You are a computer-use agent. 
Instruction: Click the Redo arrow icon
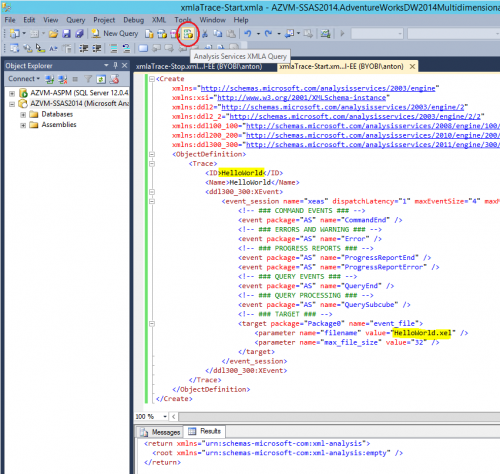[268, 34]
